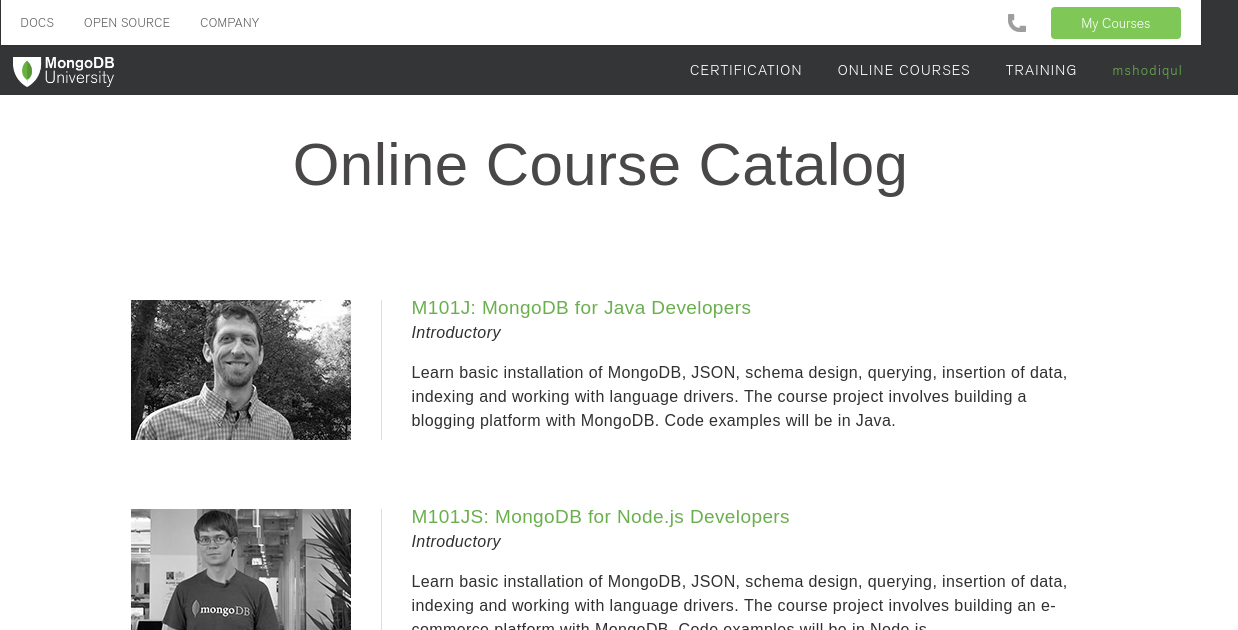This screenshot has height=630, width=1238.
Task: Click the M101J instructor photo thumbnail
Action: (x=241, y=370)
